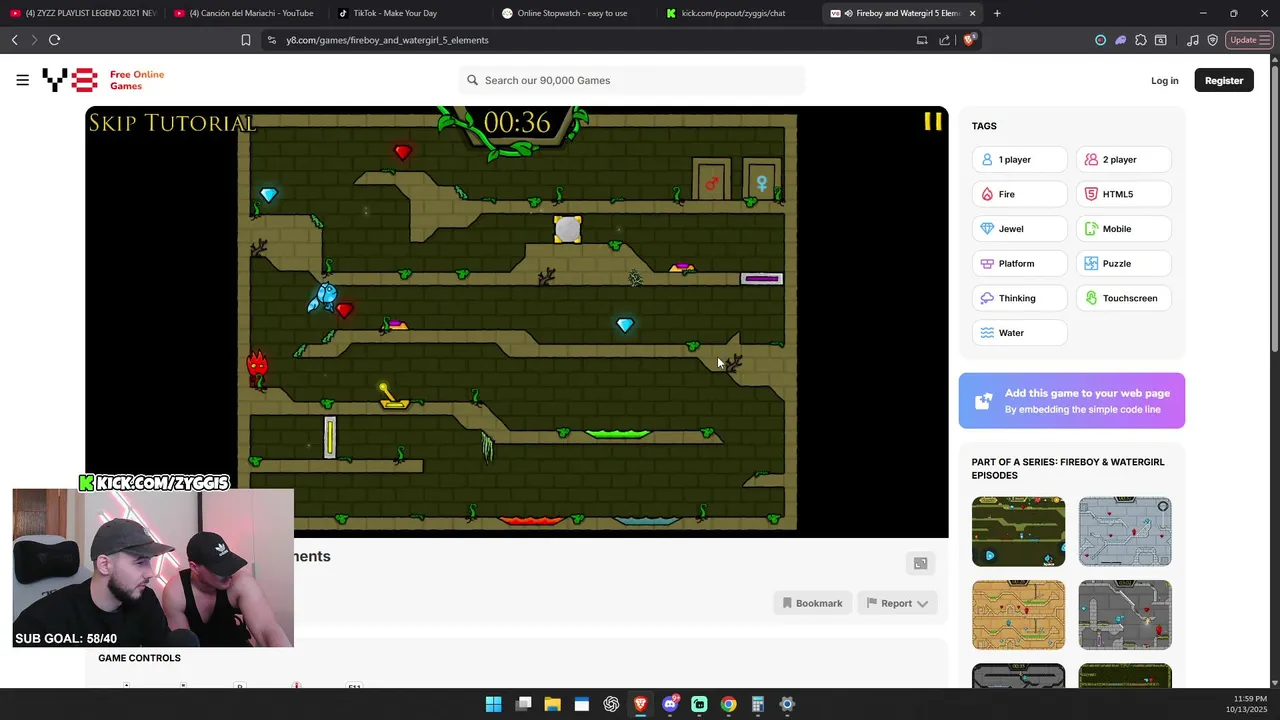1280x720 pixels.
Task: Open Task View on the taskbar
Action: click(523, 704)
